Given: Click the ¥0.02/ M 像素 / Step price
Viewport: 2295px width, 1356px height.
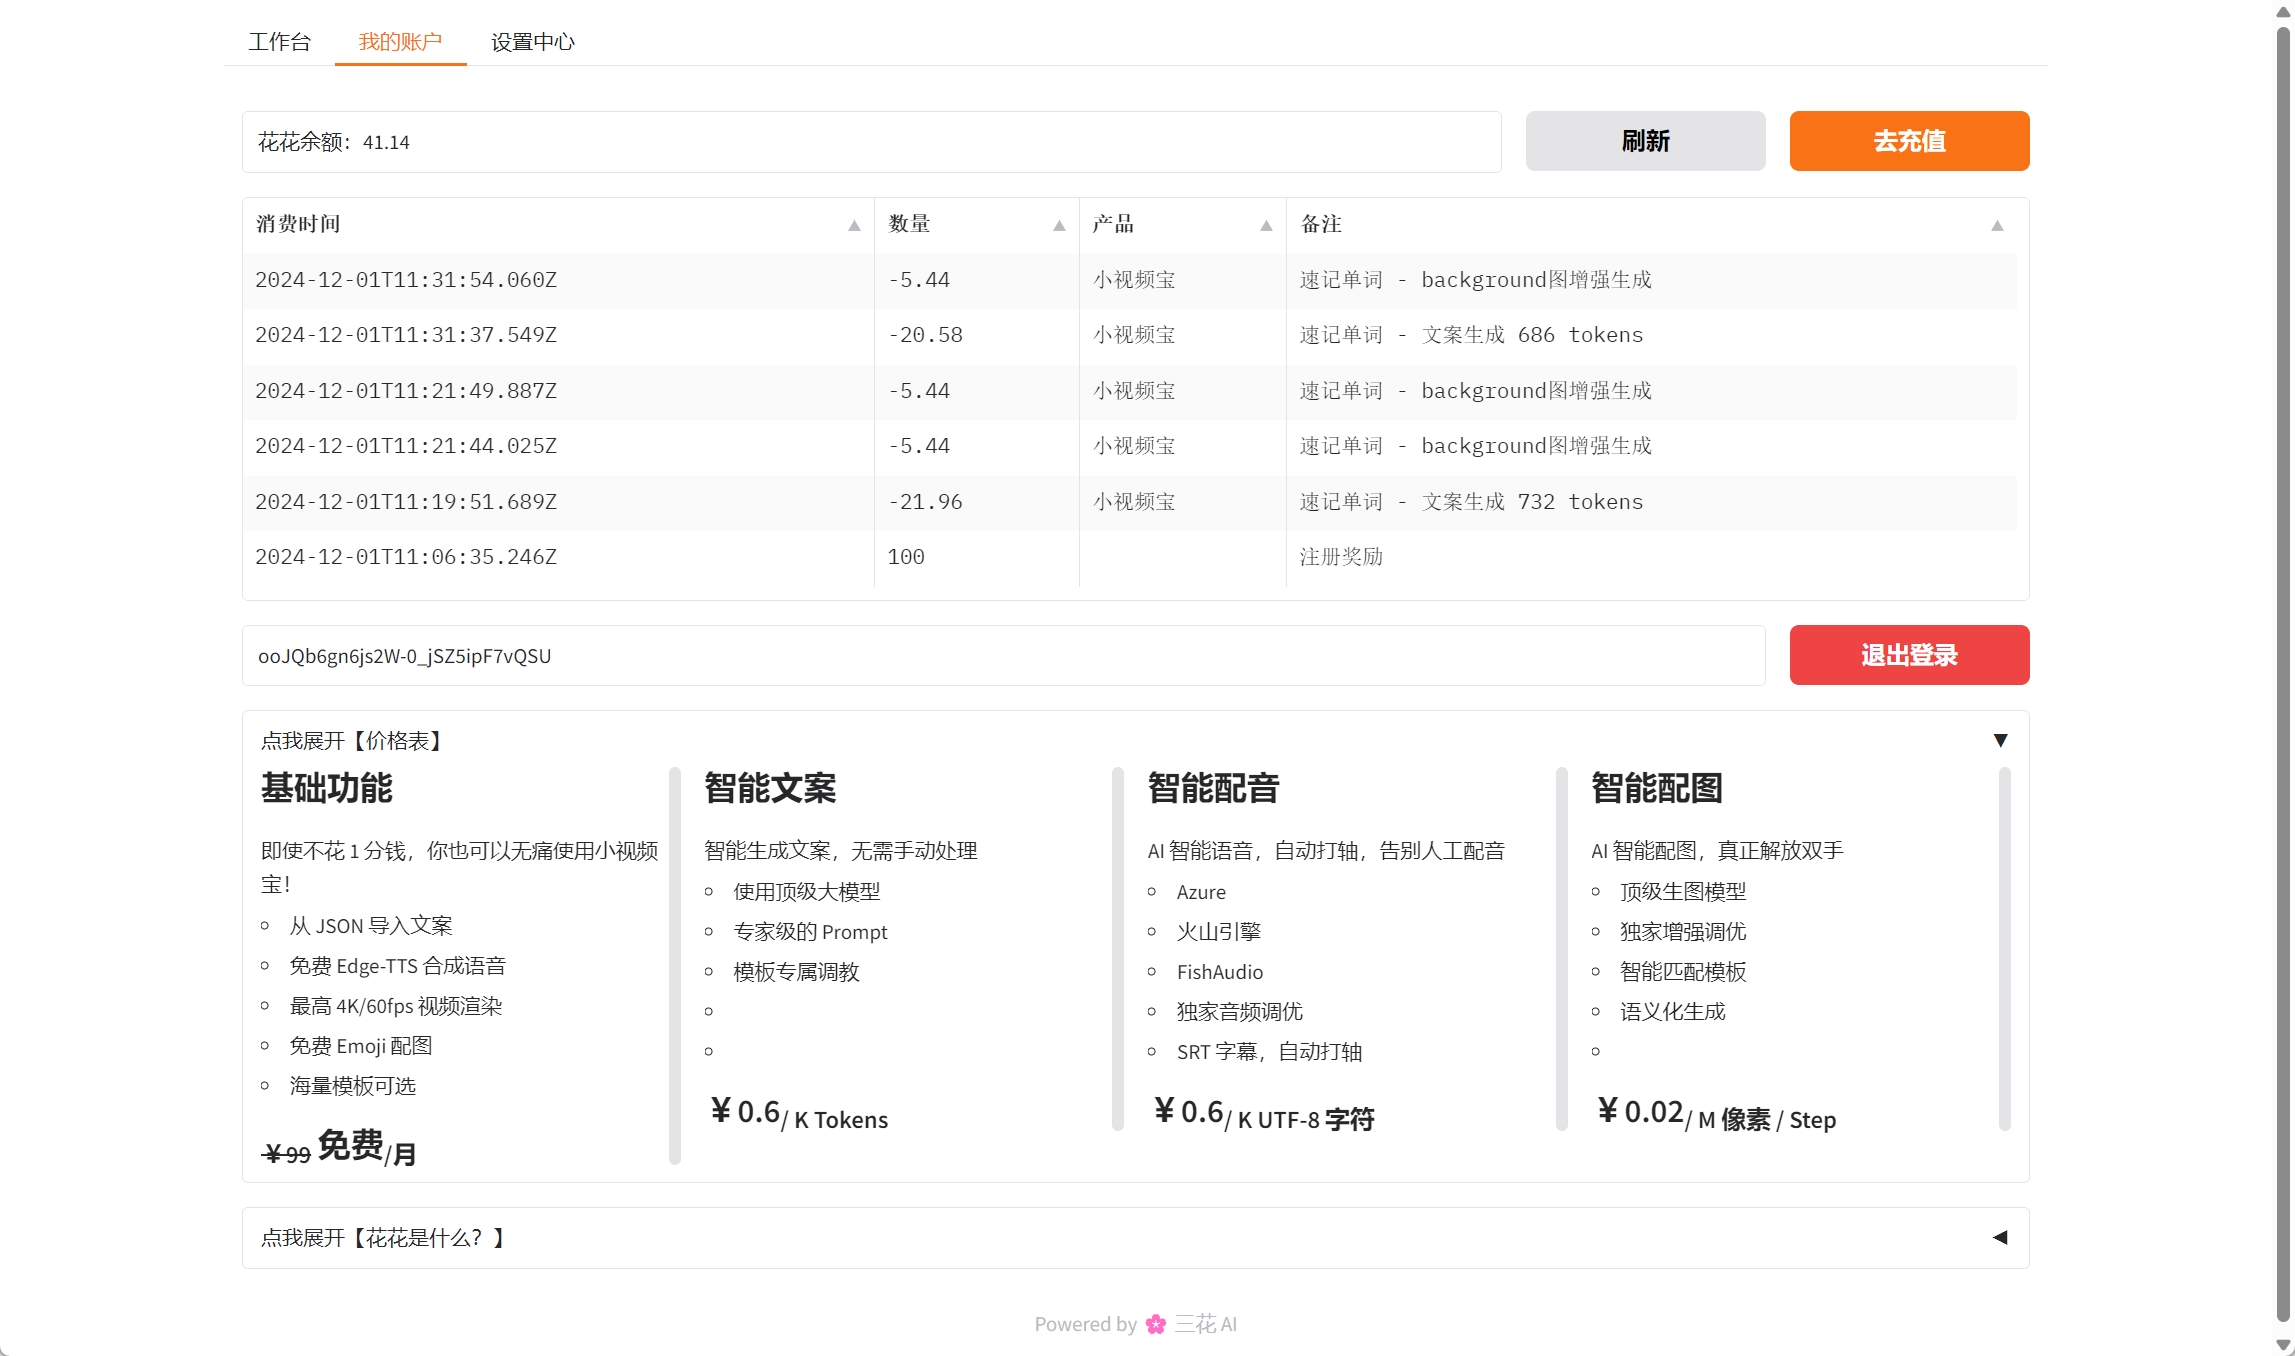Looking at the screenshot, I should [x=1716, y=1114].
